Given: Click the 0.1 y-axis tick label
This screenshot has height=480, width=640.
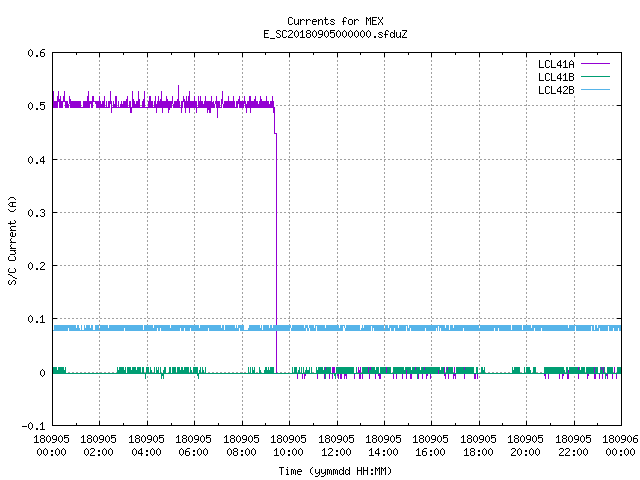Looking at the screenshot, I should click(36, 319).
